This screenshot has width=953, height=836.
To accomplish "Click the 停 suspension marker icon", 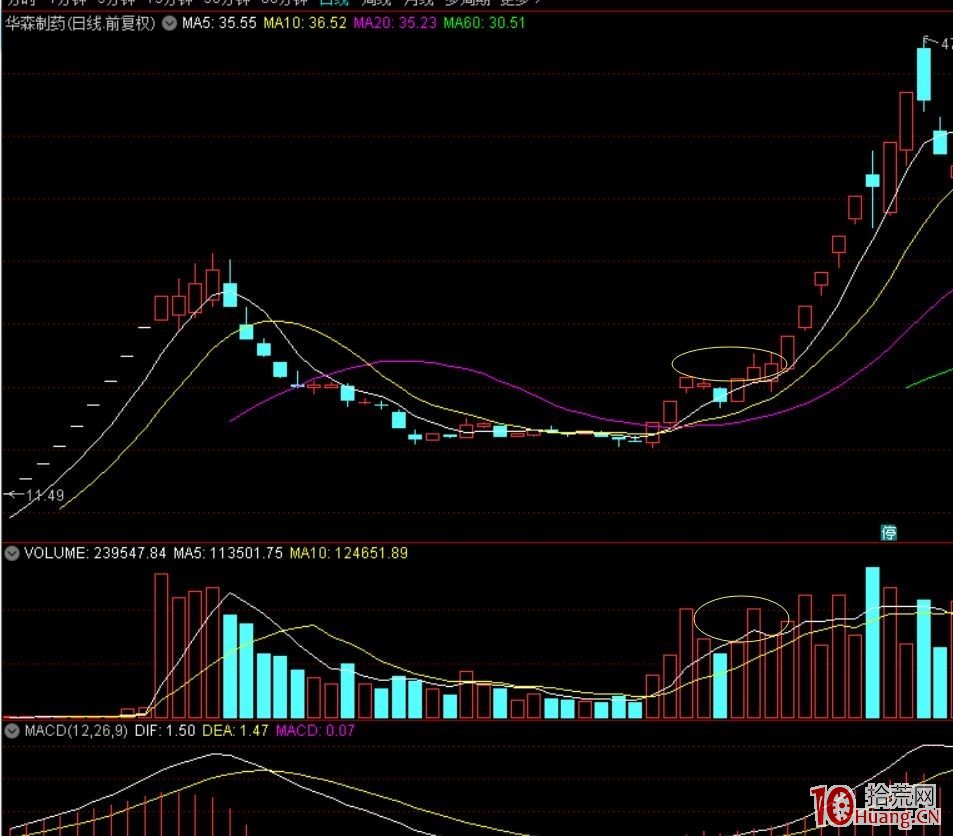I will click(x=889, y=533).
